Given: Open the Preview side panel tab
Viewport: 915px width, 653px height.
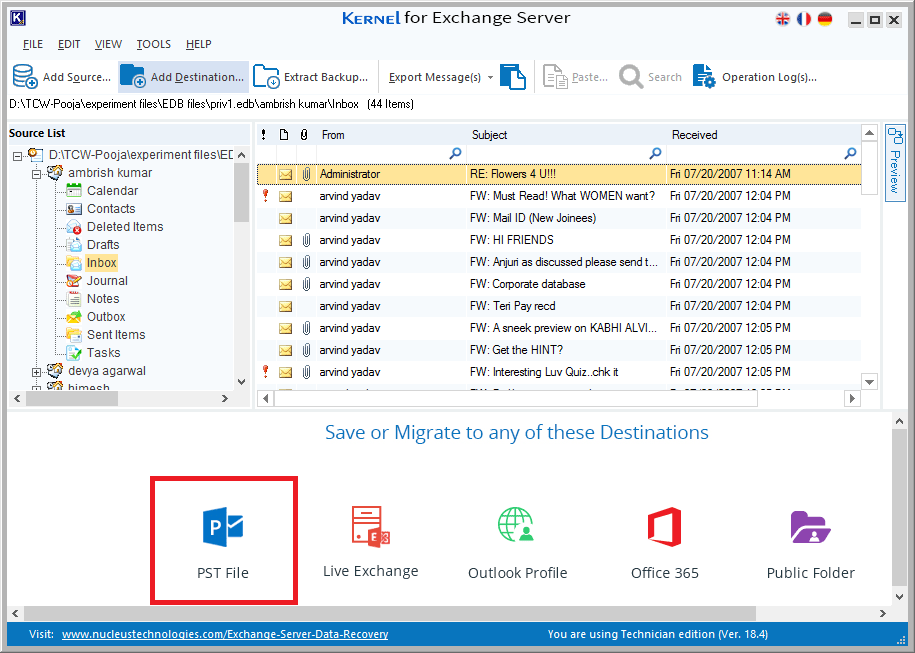Looking at the screenshot, I should 895,163.
